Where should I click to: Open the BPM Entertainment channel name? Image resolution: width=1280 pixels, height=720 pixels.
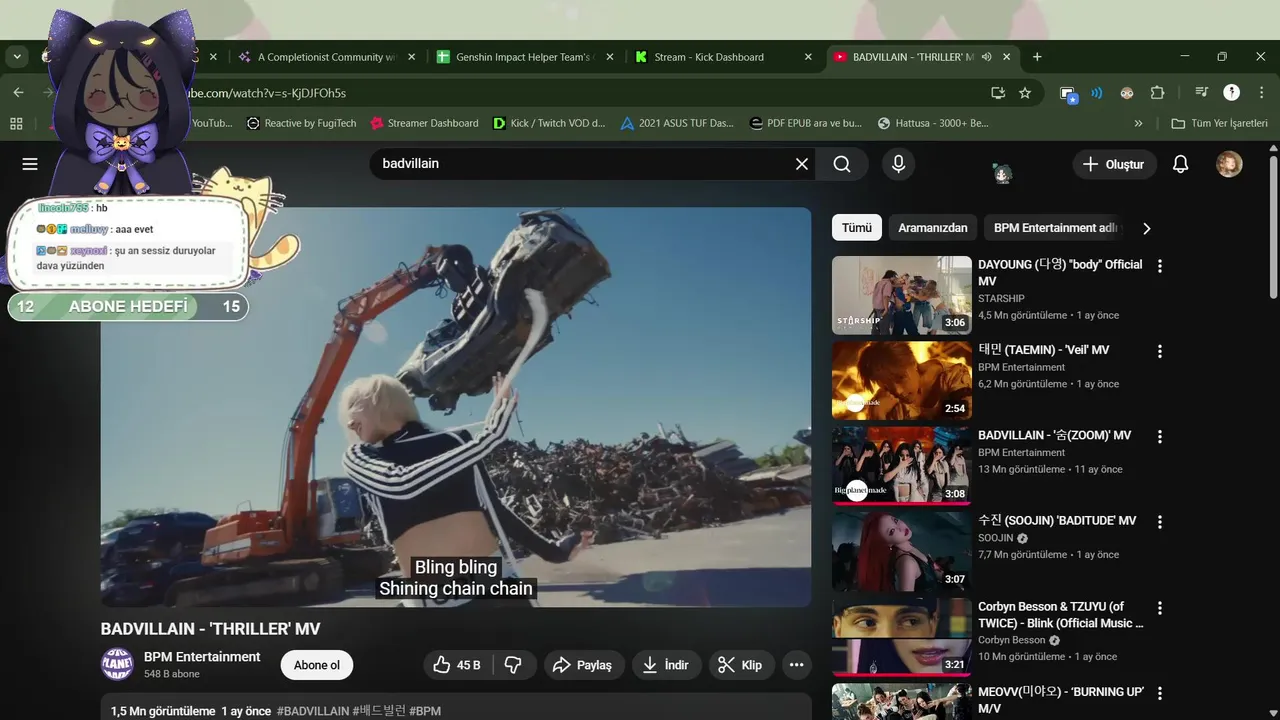(x=202, y=657)
